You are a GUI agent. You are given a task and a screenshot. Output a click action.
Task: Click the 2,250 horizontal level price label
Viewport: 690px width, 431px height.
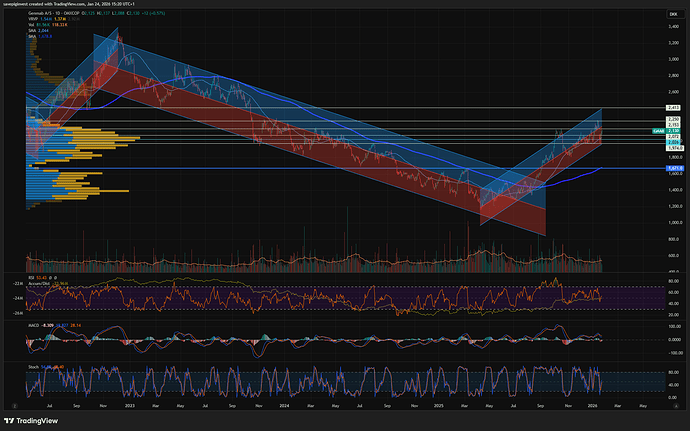point(672,120)
